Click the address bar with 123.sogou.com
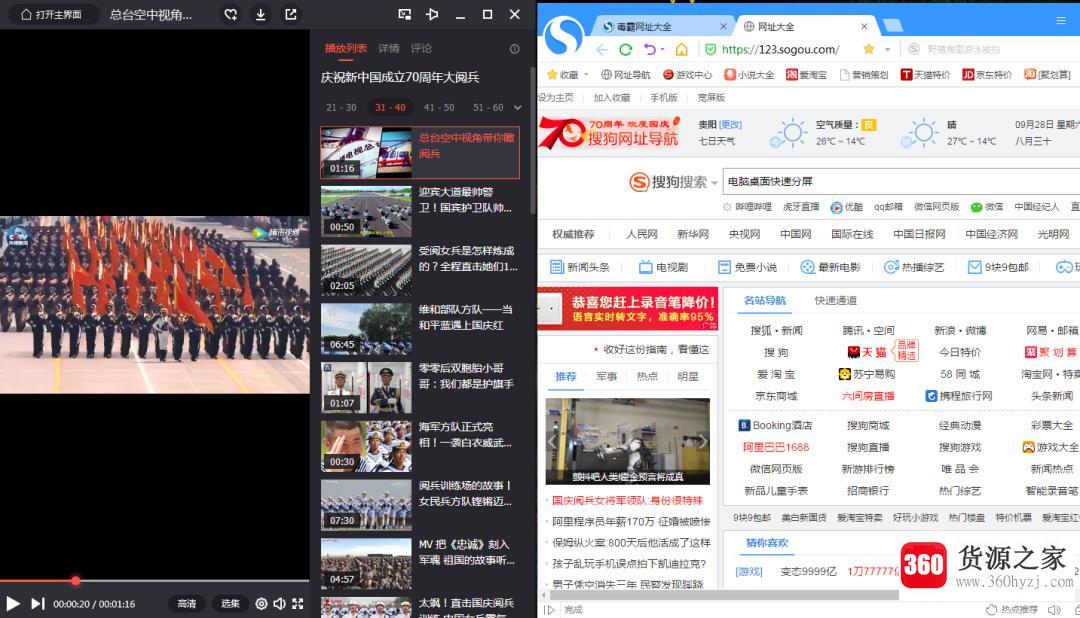1080x618 pixels. [780, 50]
